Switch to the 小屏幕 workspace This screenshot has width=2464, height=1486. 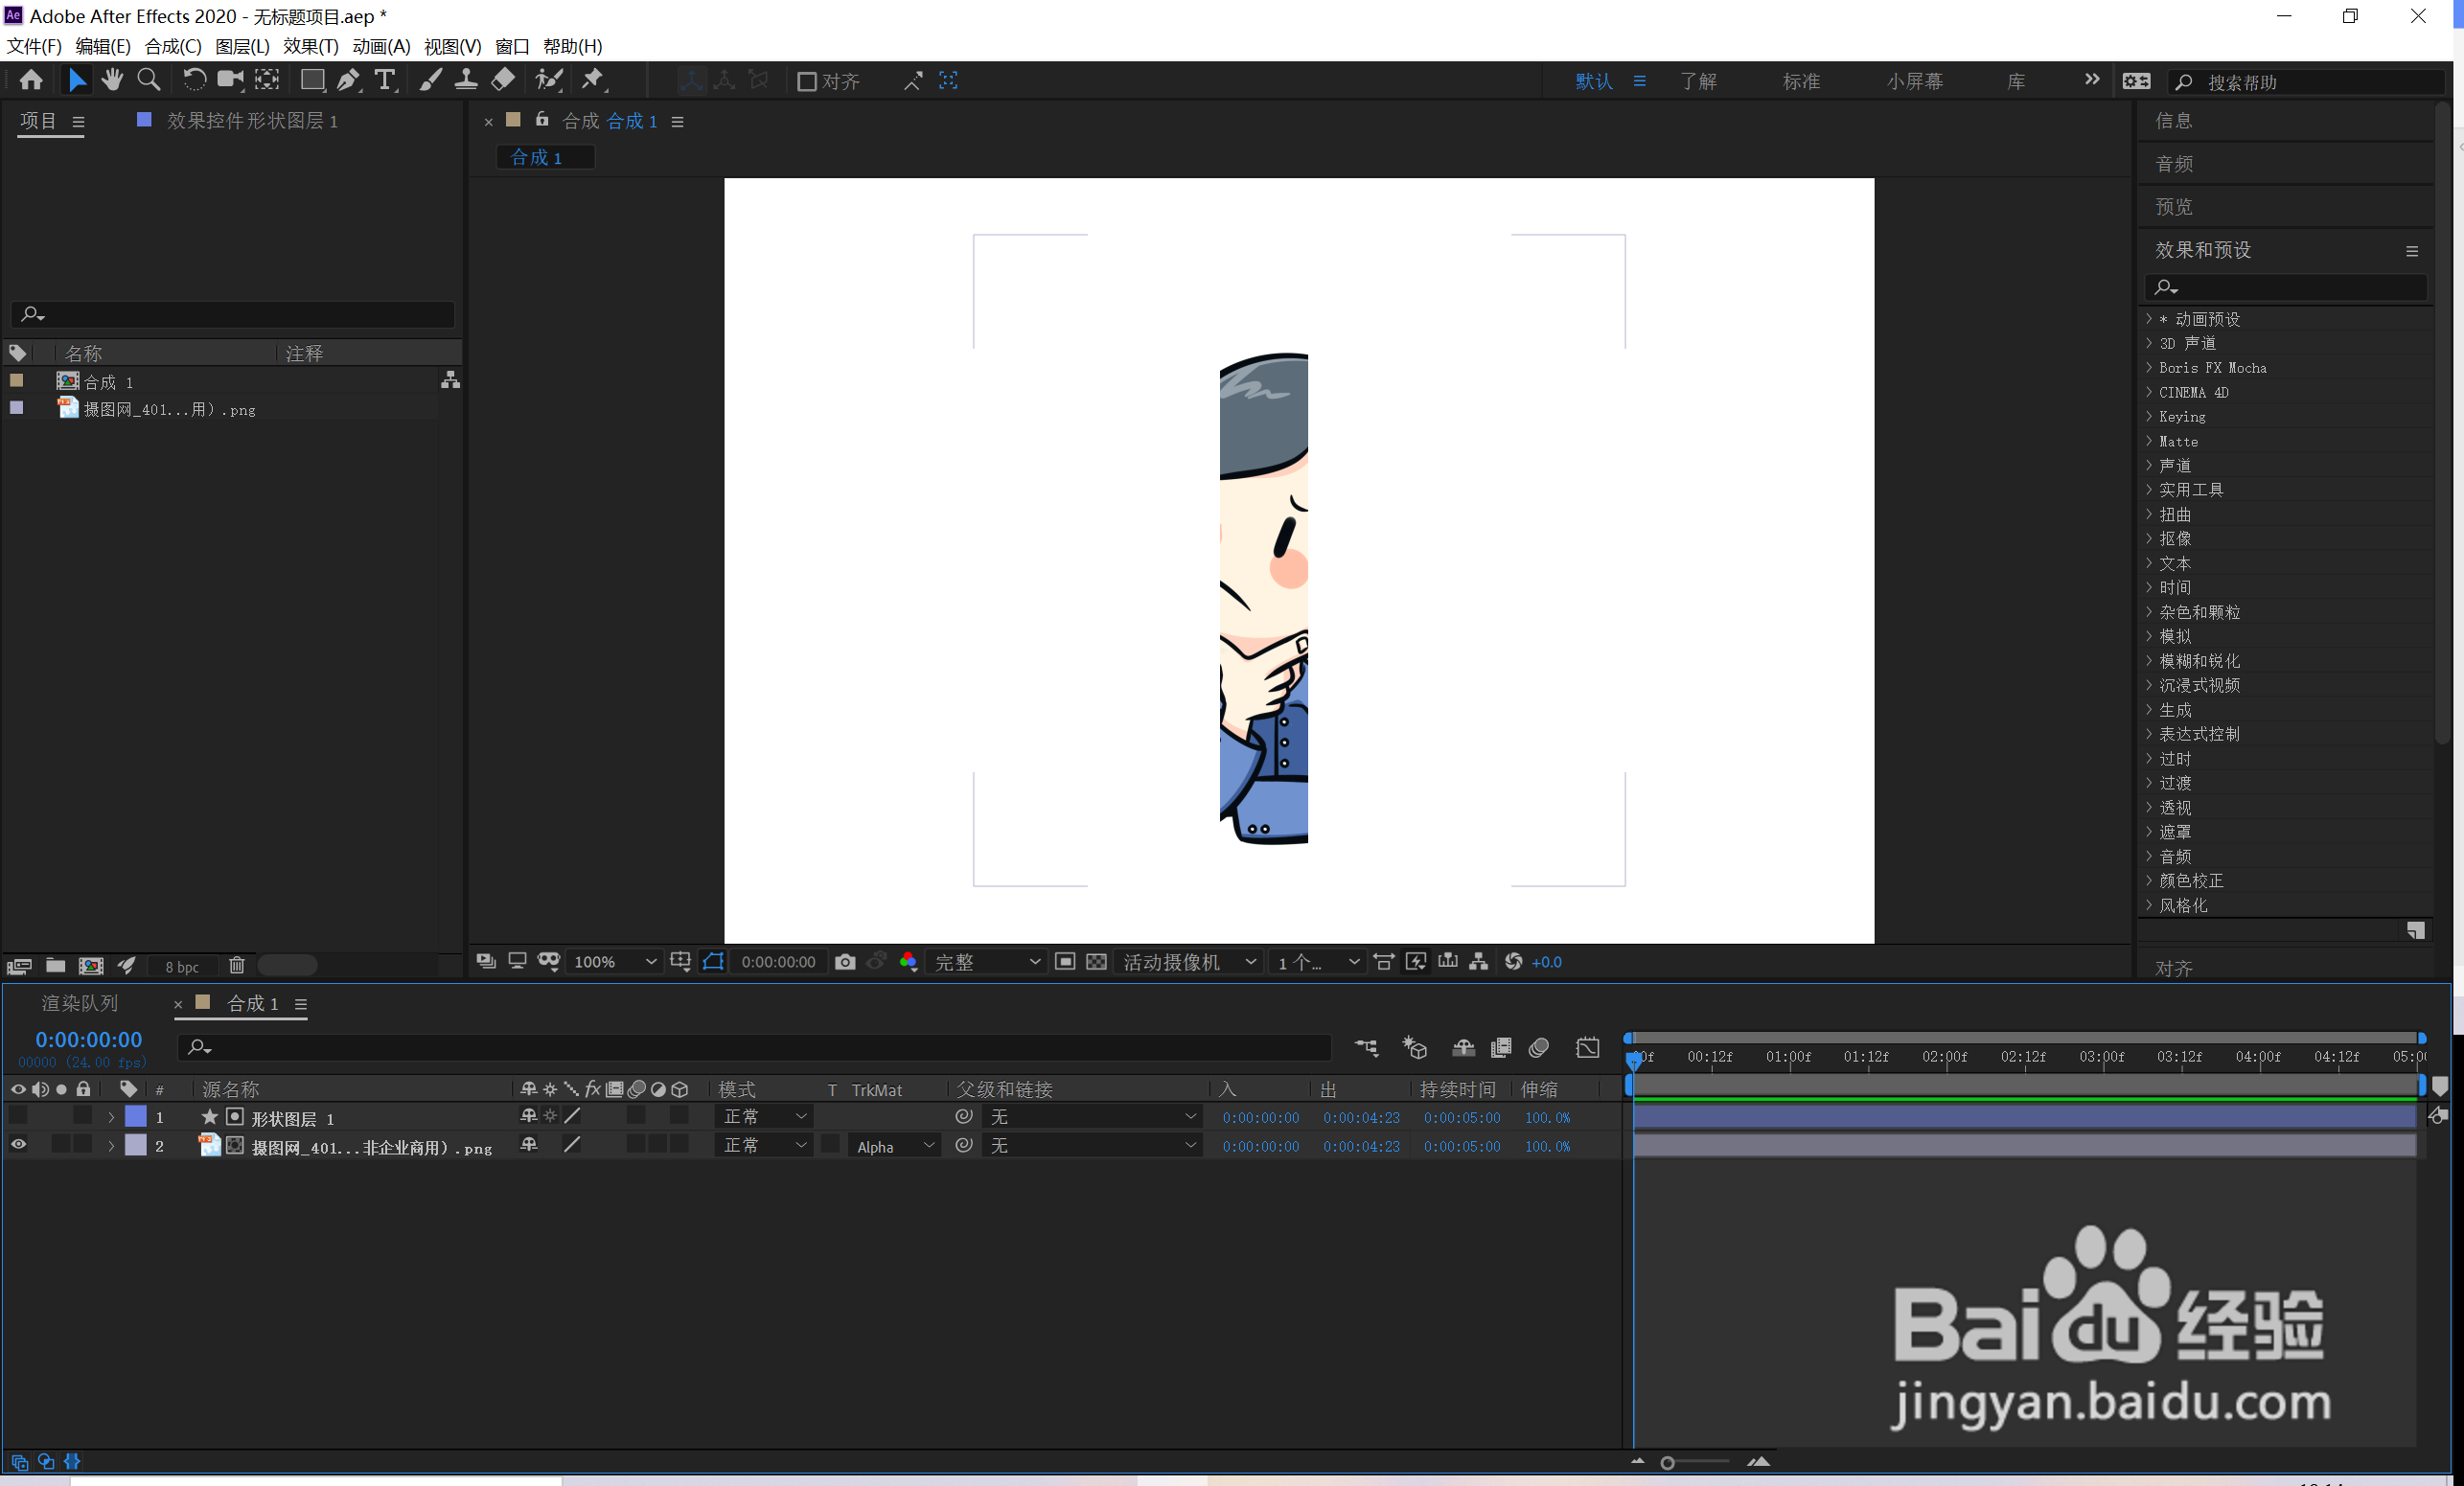tap(1914, 81)
